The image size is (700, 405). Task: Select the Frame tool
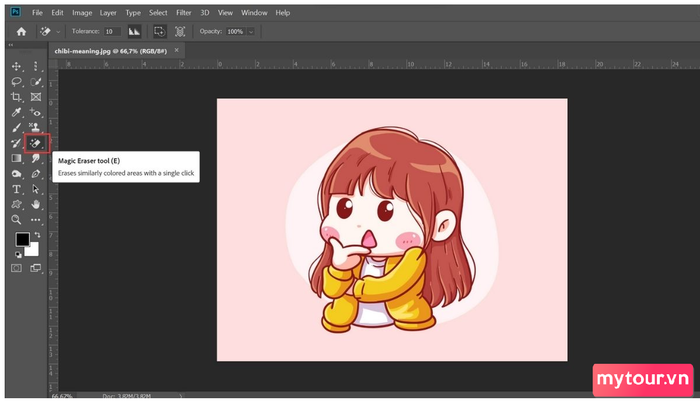coord(36,97)
